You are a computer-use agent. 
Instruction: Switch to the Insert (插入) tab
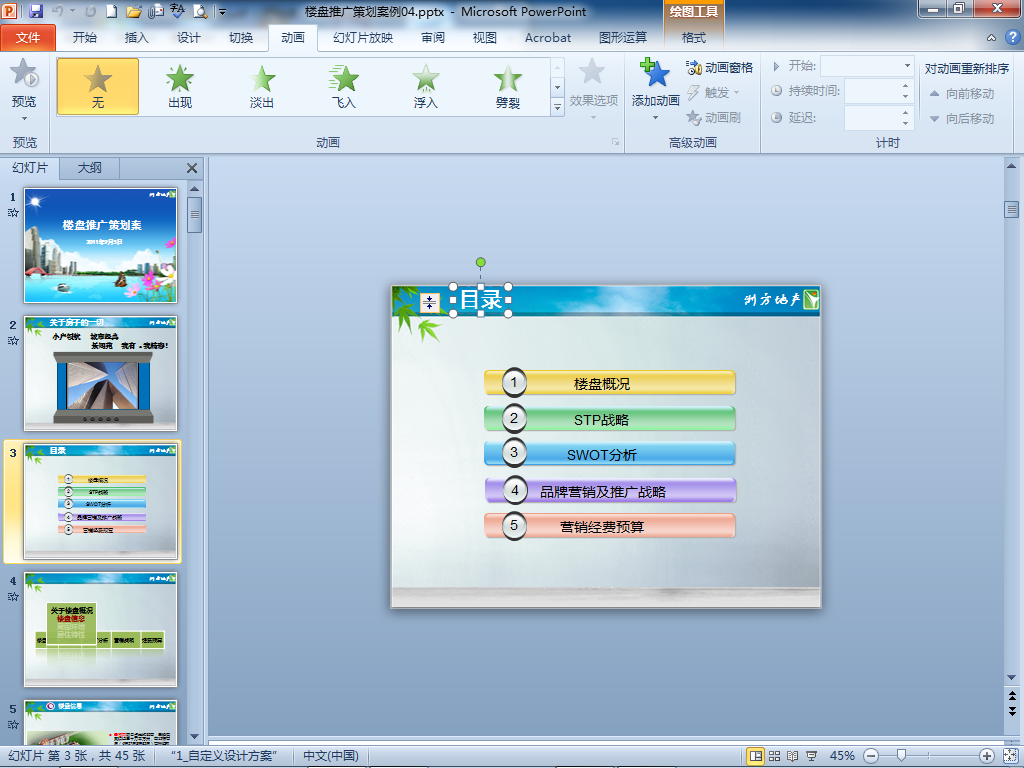(136, 37)
